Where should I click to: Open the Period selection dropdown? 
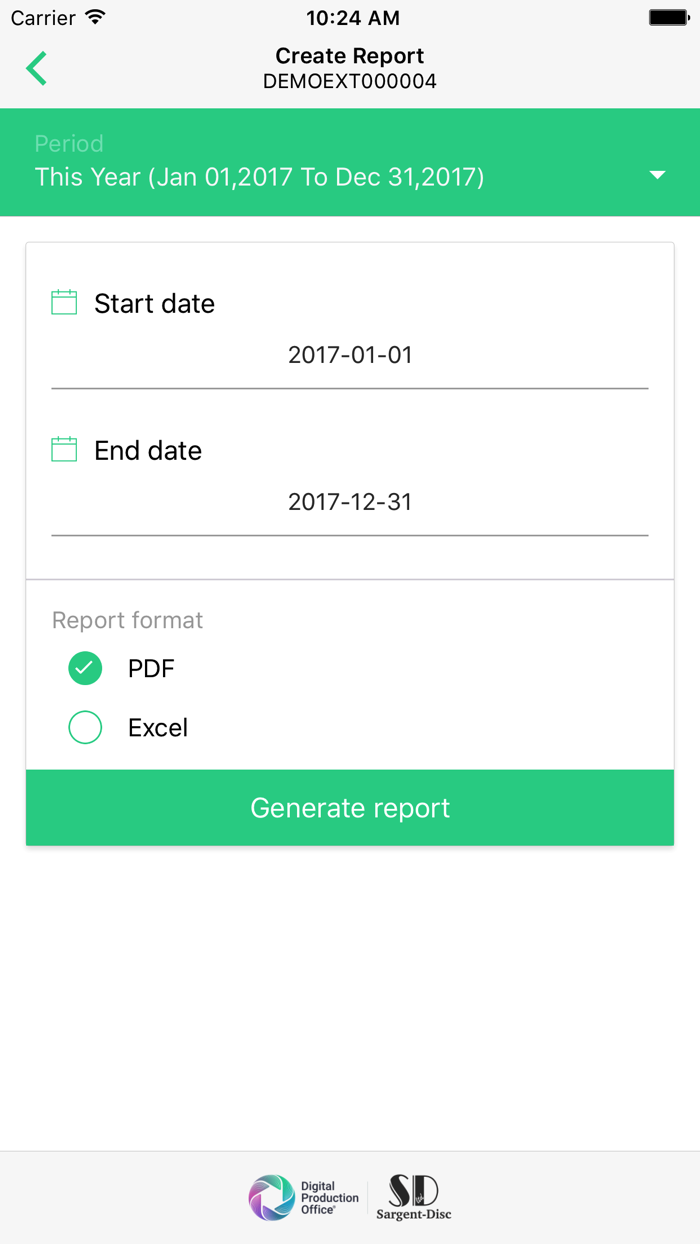coord(350,162)
